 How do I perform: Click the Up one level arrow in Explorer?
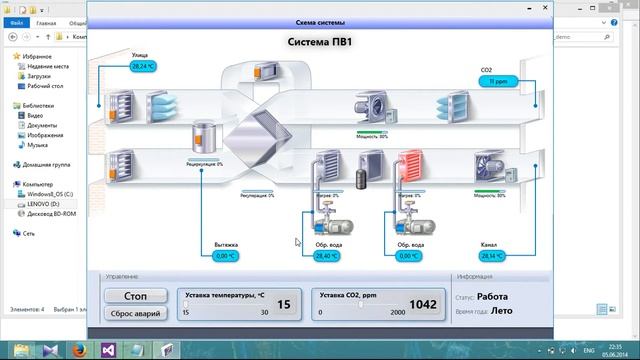(x=48, y=37)
